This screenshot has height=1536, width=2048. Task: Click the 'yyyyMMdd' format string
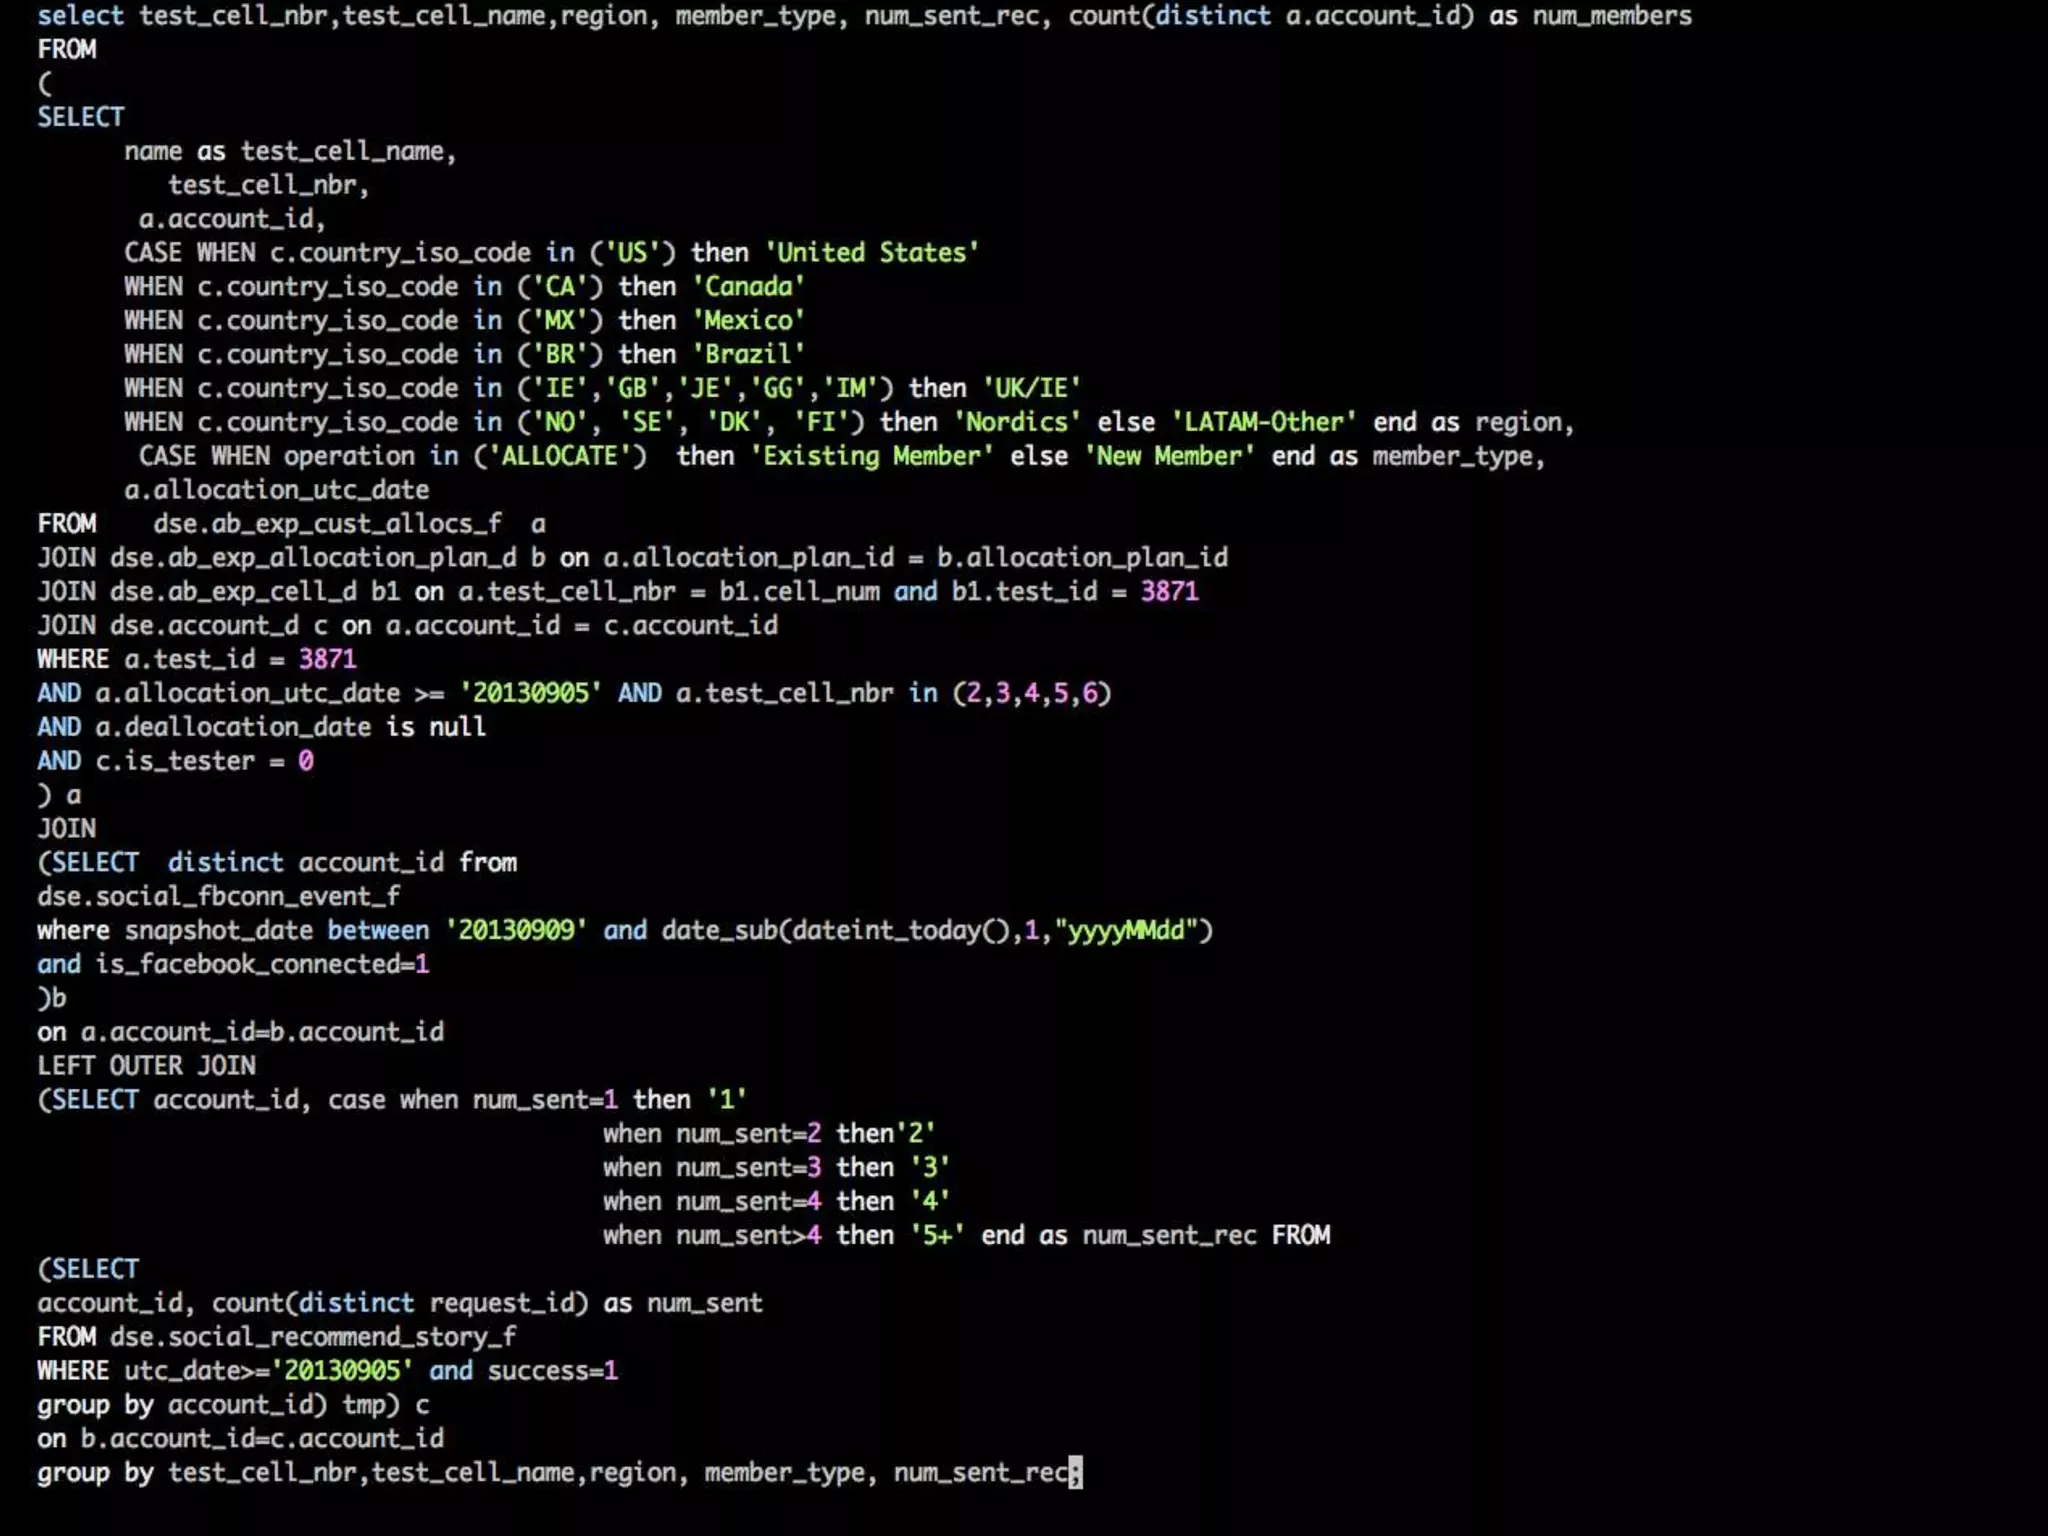coord(1126,930)
